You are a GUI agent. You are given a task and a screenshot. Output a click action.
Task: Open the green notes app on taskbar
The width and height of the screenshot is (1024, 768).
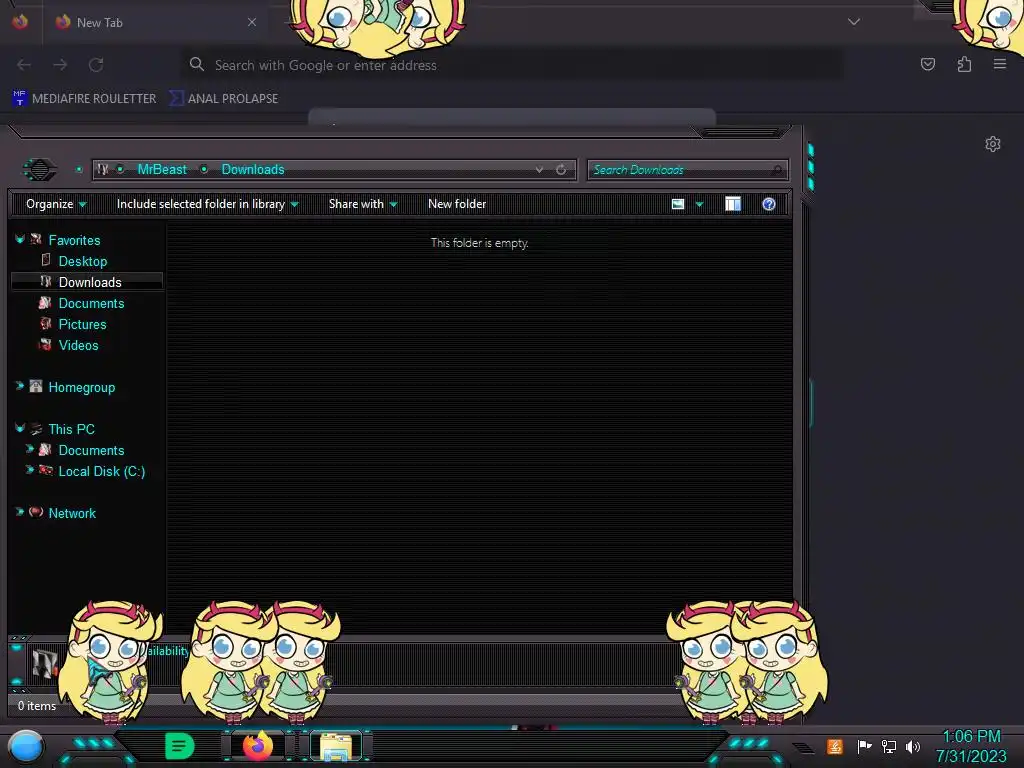tap(179, 746)
